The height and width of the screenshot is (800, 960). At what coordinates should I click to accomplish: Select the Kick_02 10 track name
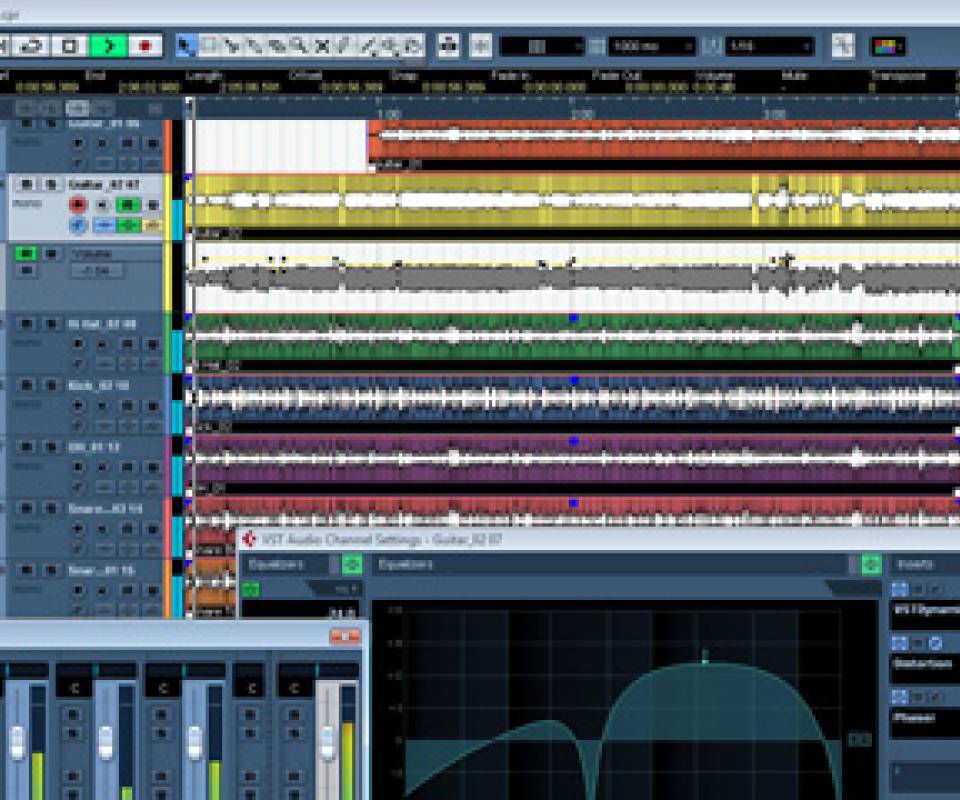point(99,386)
